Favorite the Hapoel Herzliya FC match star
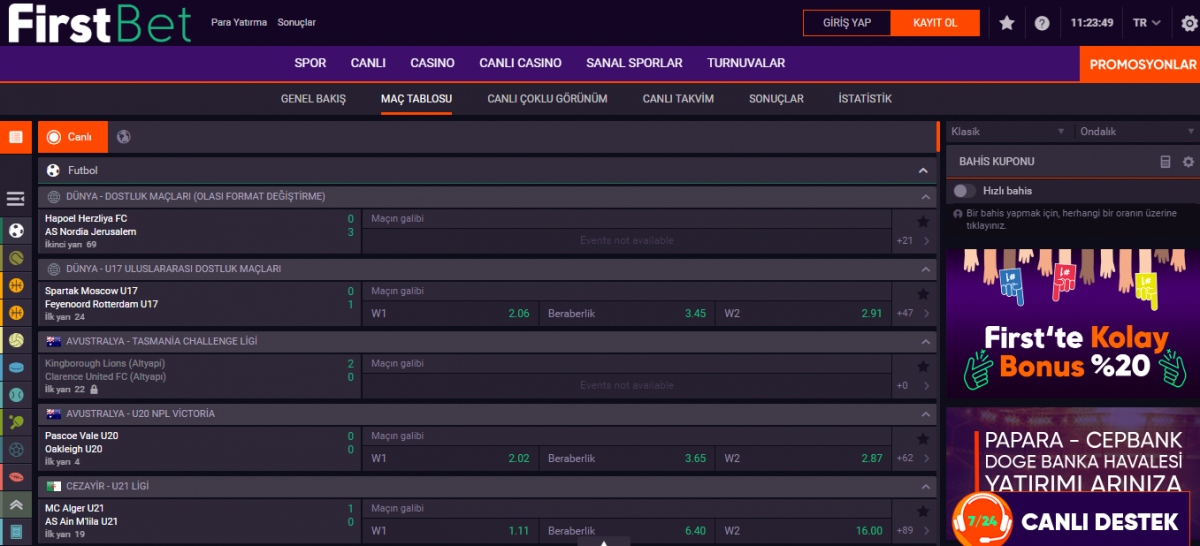 tap(922, 221)
